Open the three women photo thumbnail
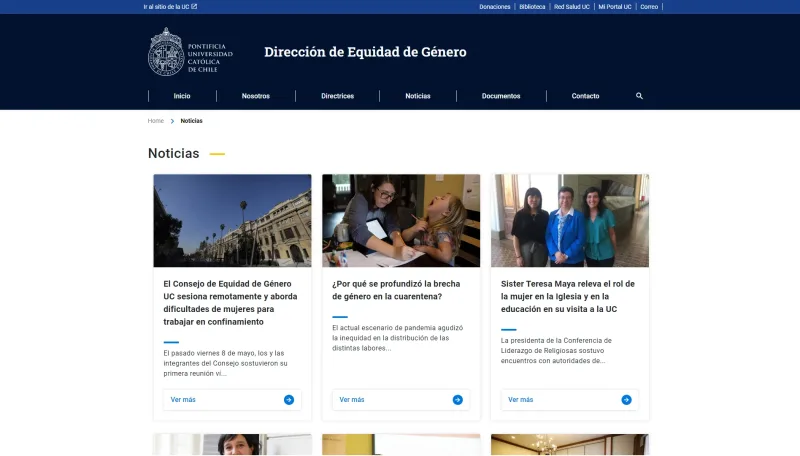 tap(570, 220)
